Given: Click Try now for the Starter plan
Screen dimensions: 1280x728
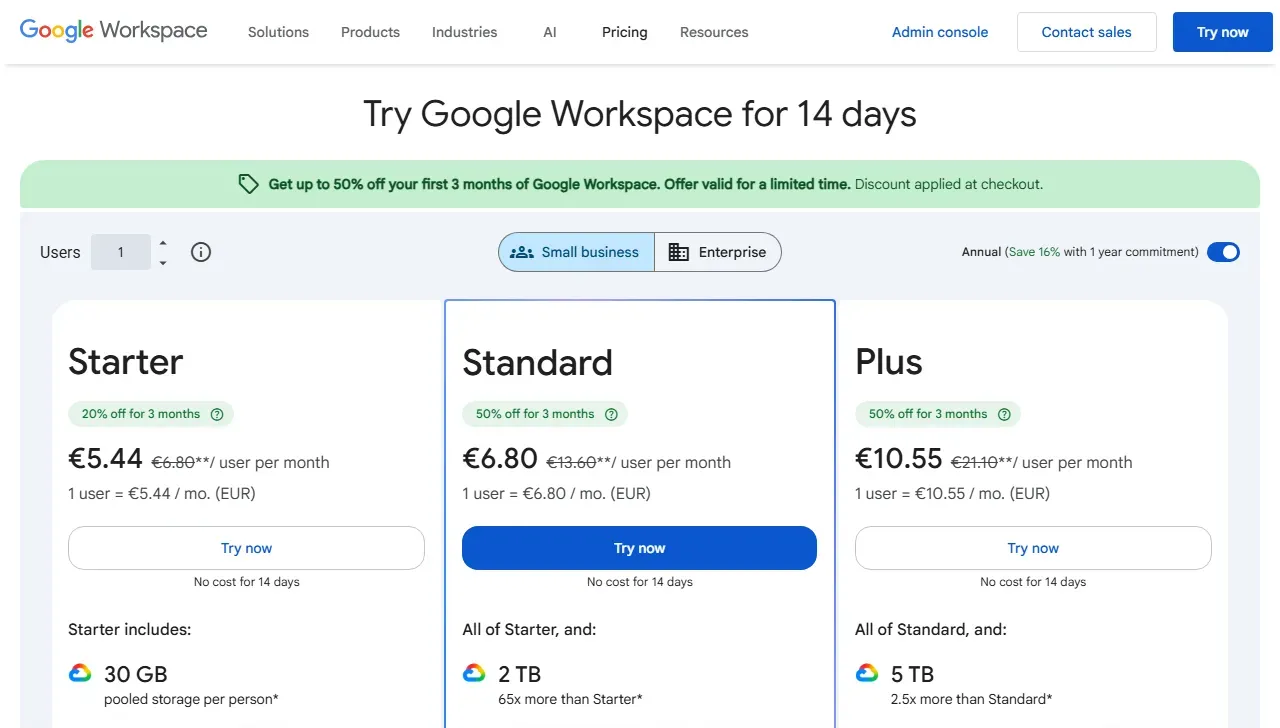Looking at the screenshot, I should point(246,548).
